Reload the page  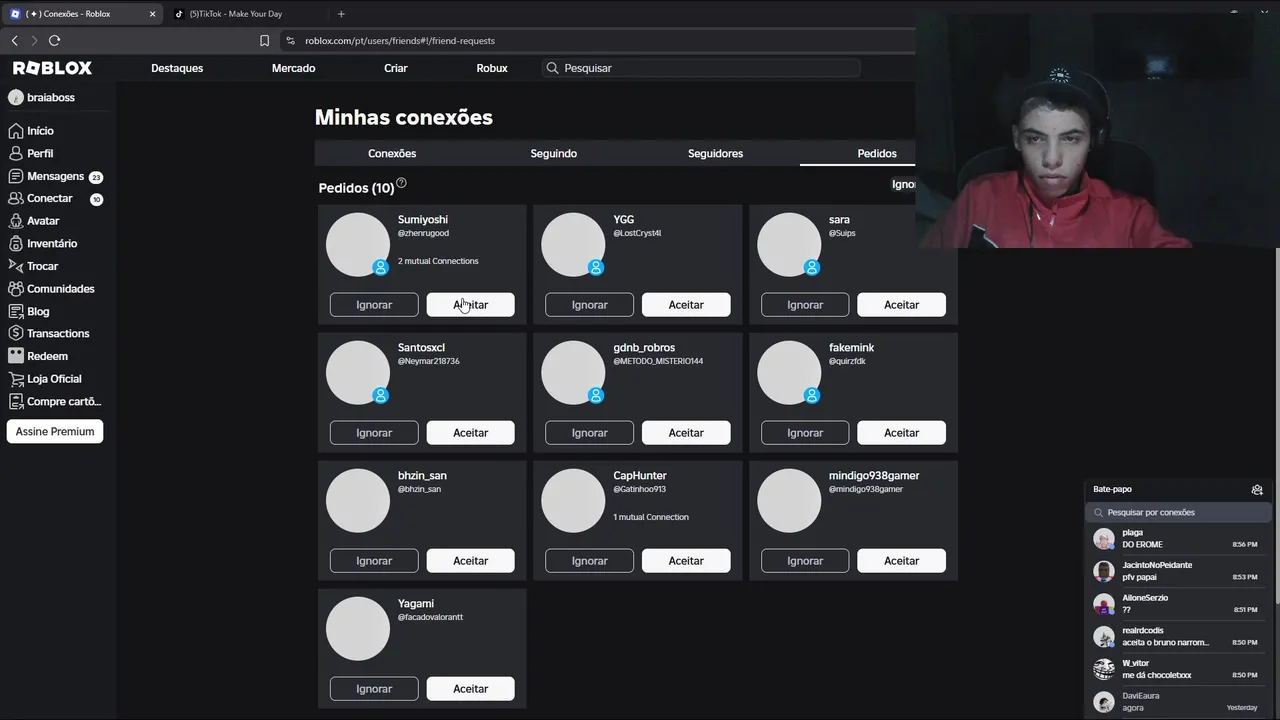coord(54,40)
